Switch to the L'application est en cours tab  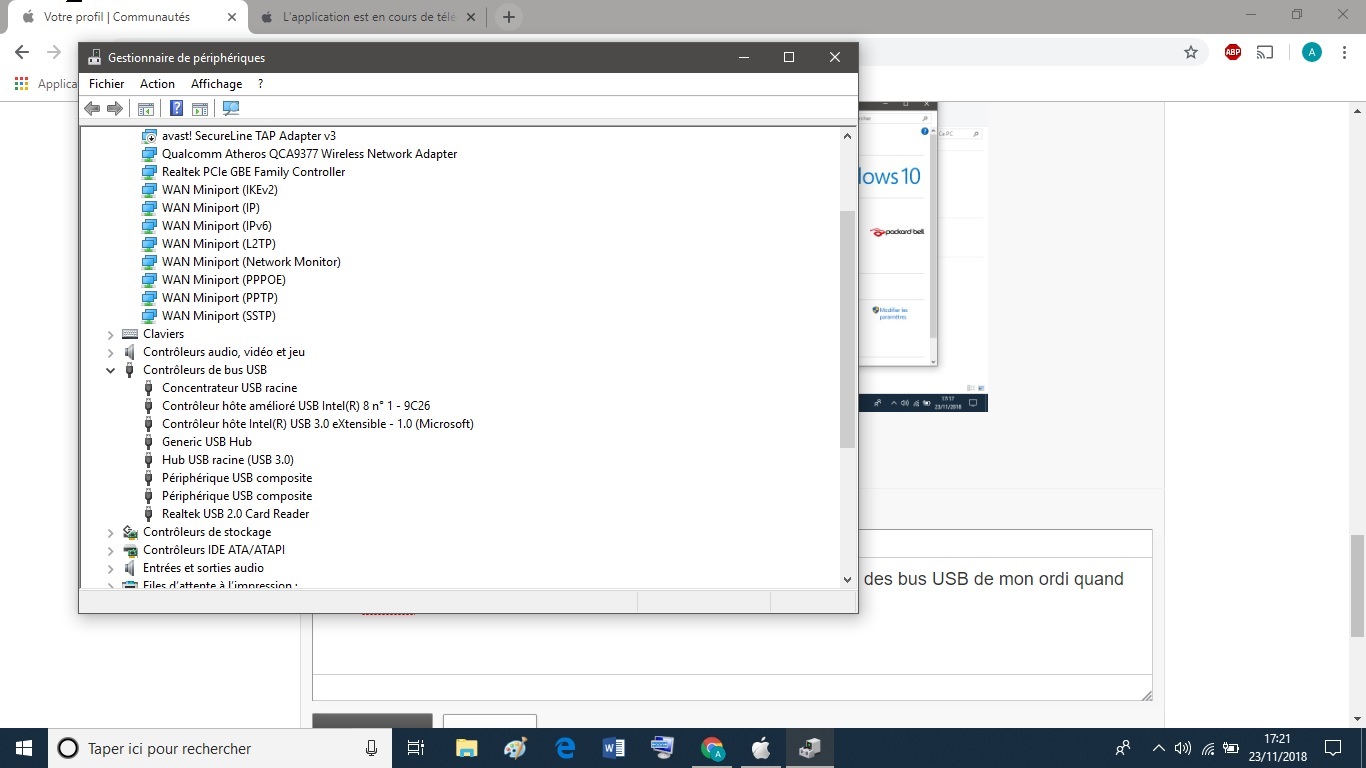pos(370,17)
